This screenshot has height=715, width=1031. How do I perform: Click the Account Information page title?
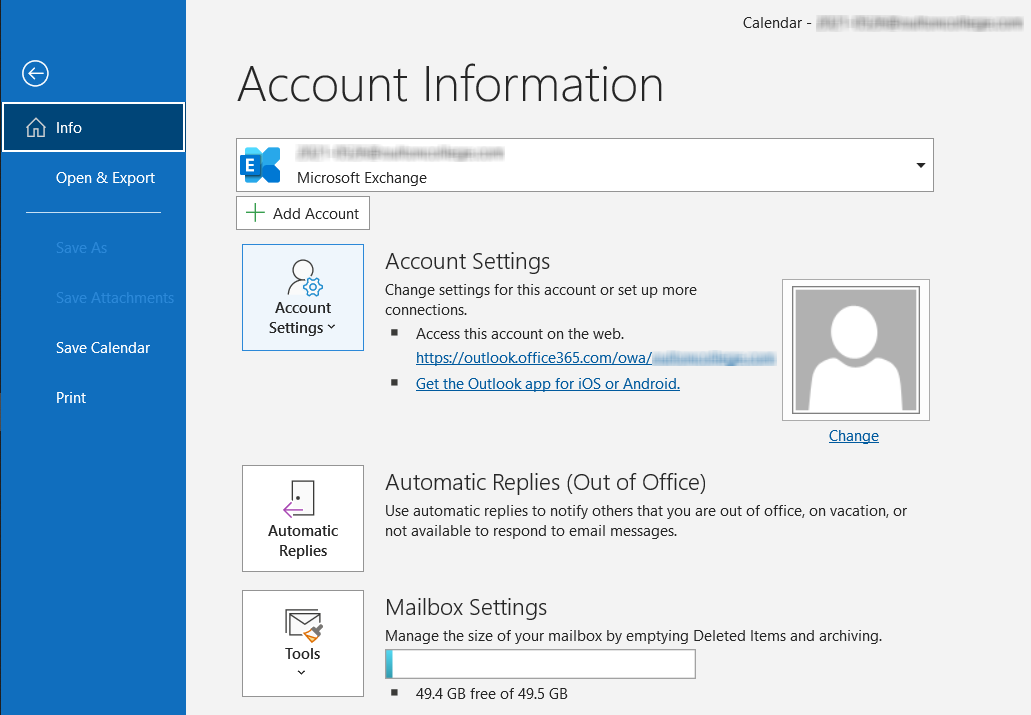tap(450, 84)
